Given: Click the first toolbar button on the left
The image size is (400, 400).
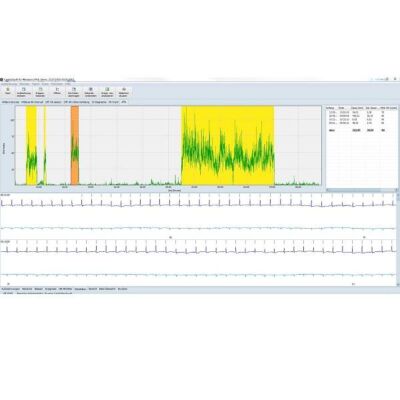Looking at the screenshot, I should [x=8, y=91].
